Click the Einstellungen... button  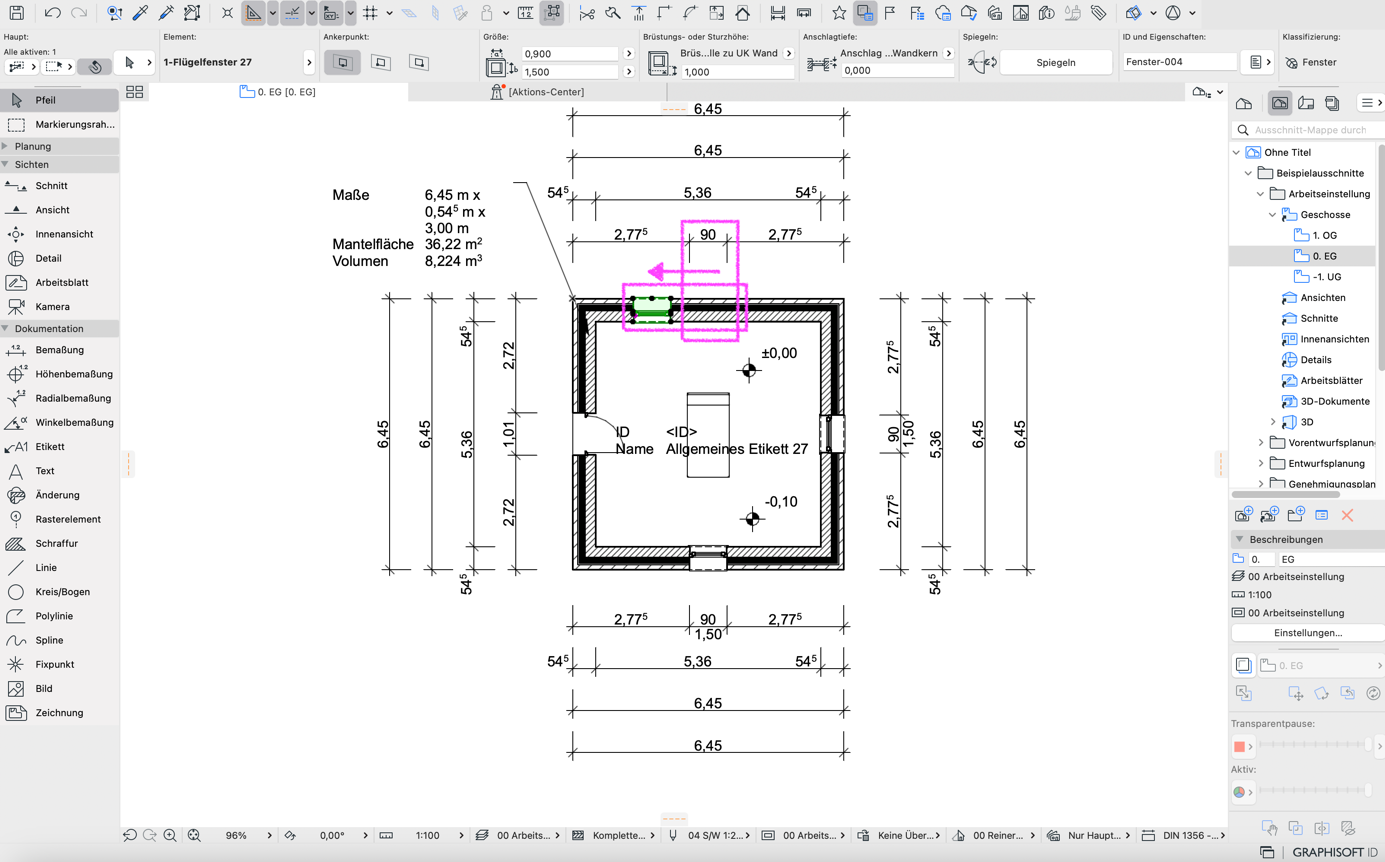[1308, 633]
